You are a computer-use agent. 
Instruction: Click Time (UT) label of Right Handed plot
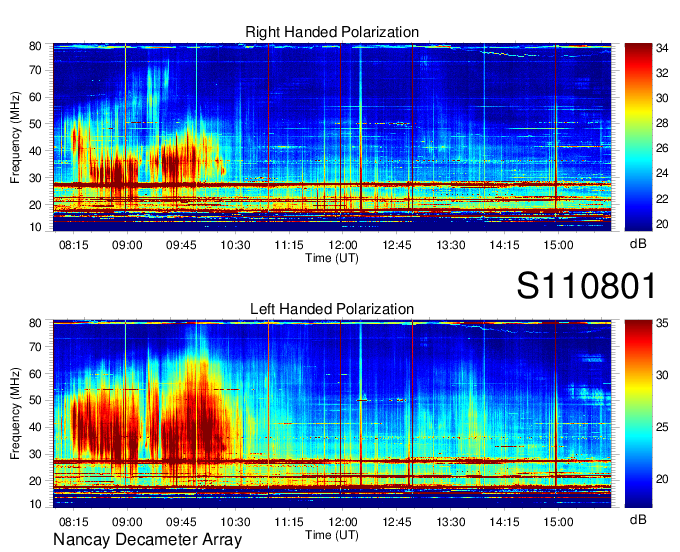[332, 258]
